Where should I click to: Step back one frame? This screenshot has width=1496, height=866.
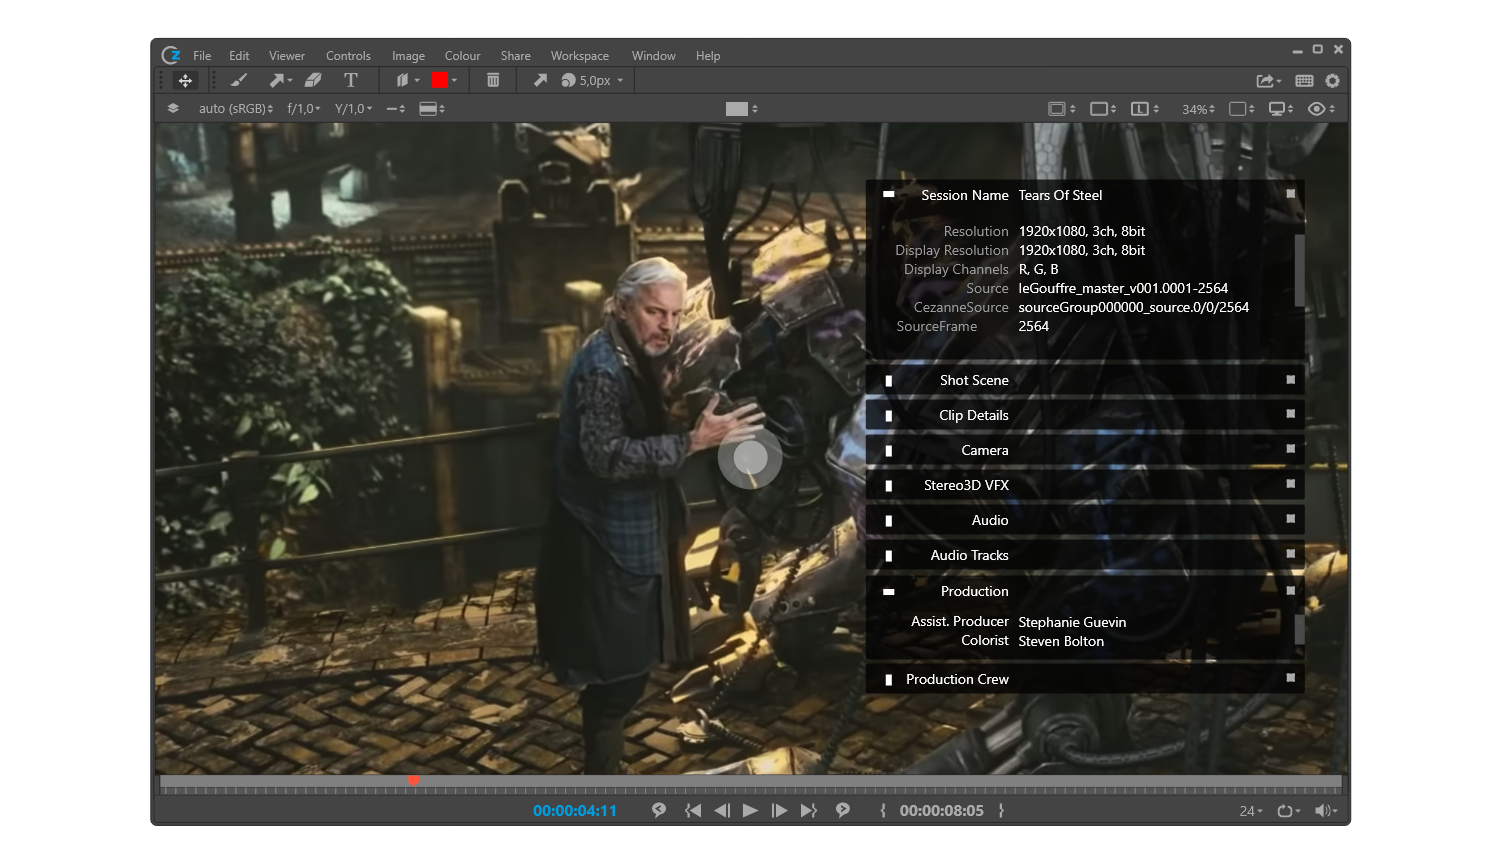tap(722, 811)
